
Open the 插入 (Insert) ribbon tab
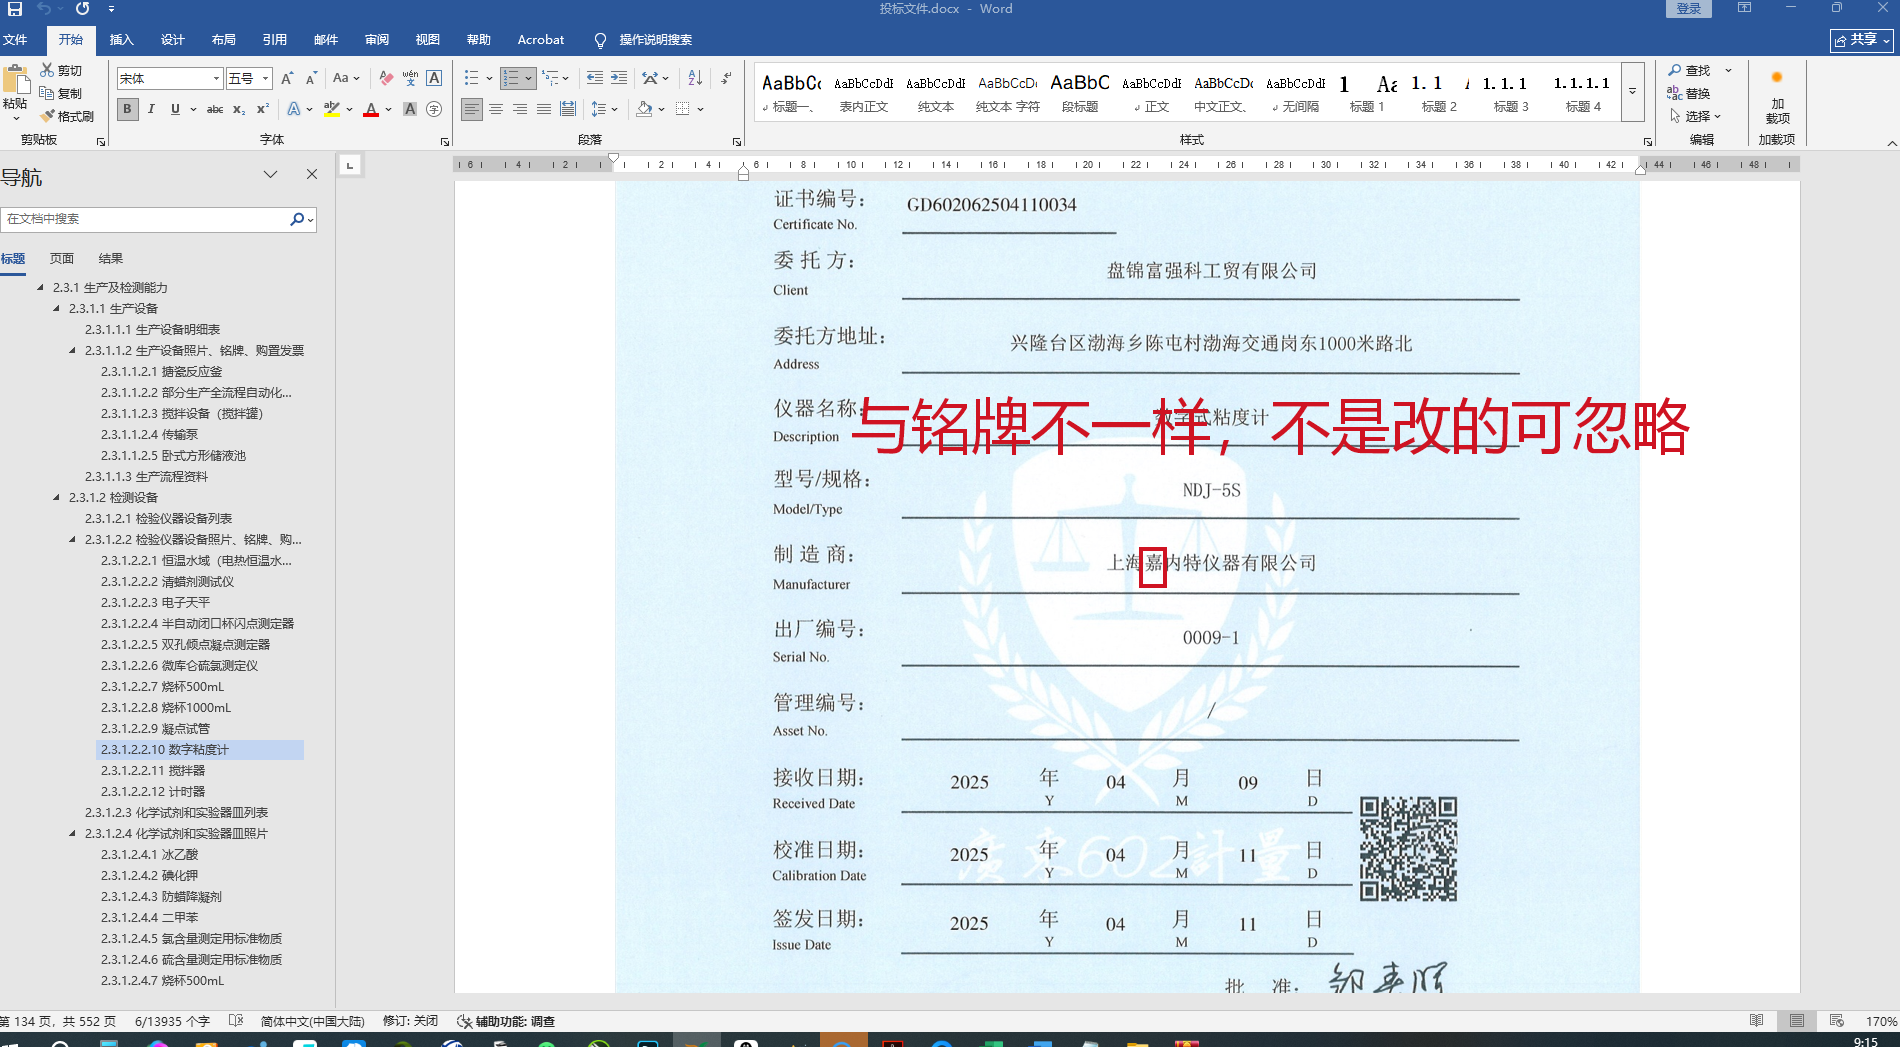[x=122, y=40]
